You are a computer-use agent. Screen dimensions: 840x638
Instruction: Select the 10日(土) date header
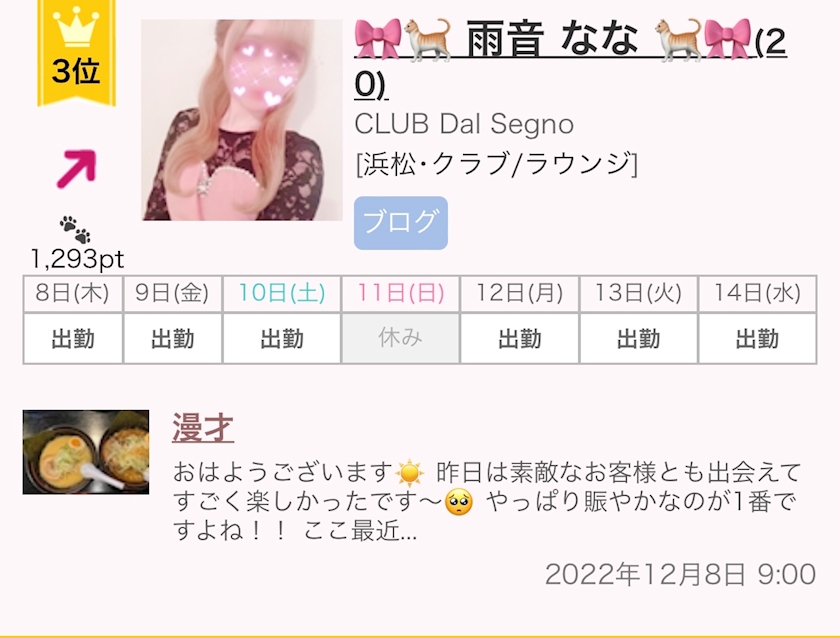click(x=282, y=294)
